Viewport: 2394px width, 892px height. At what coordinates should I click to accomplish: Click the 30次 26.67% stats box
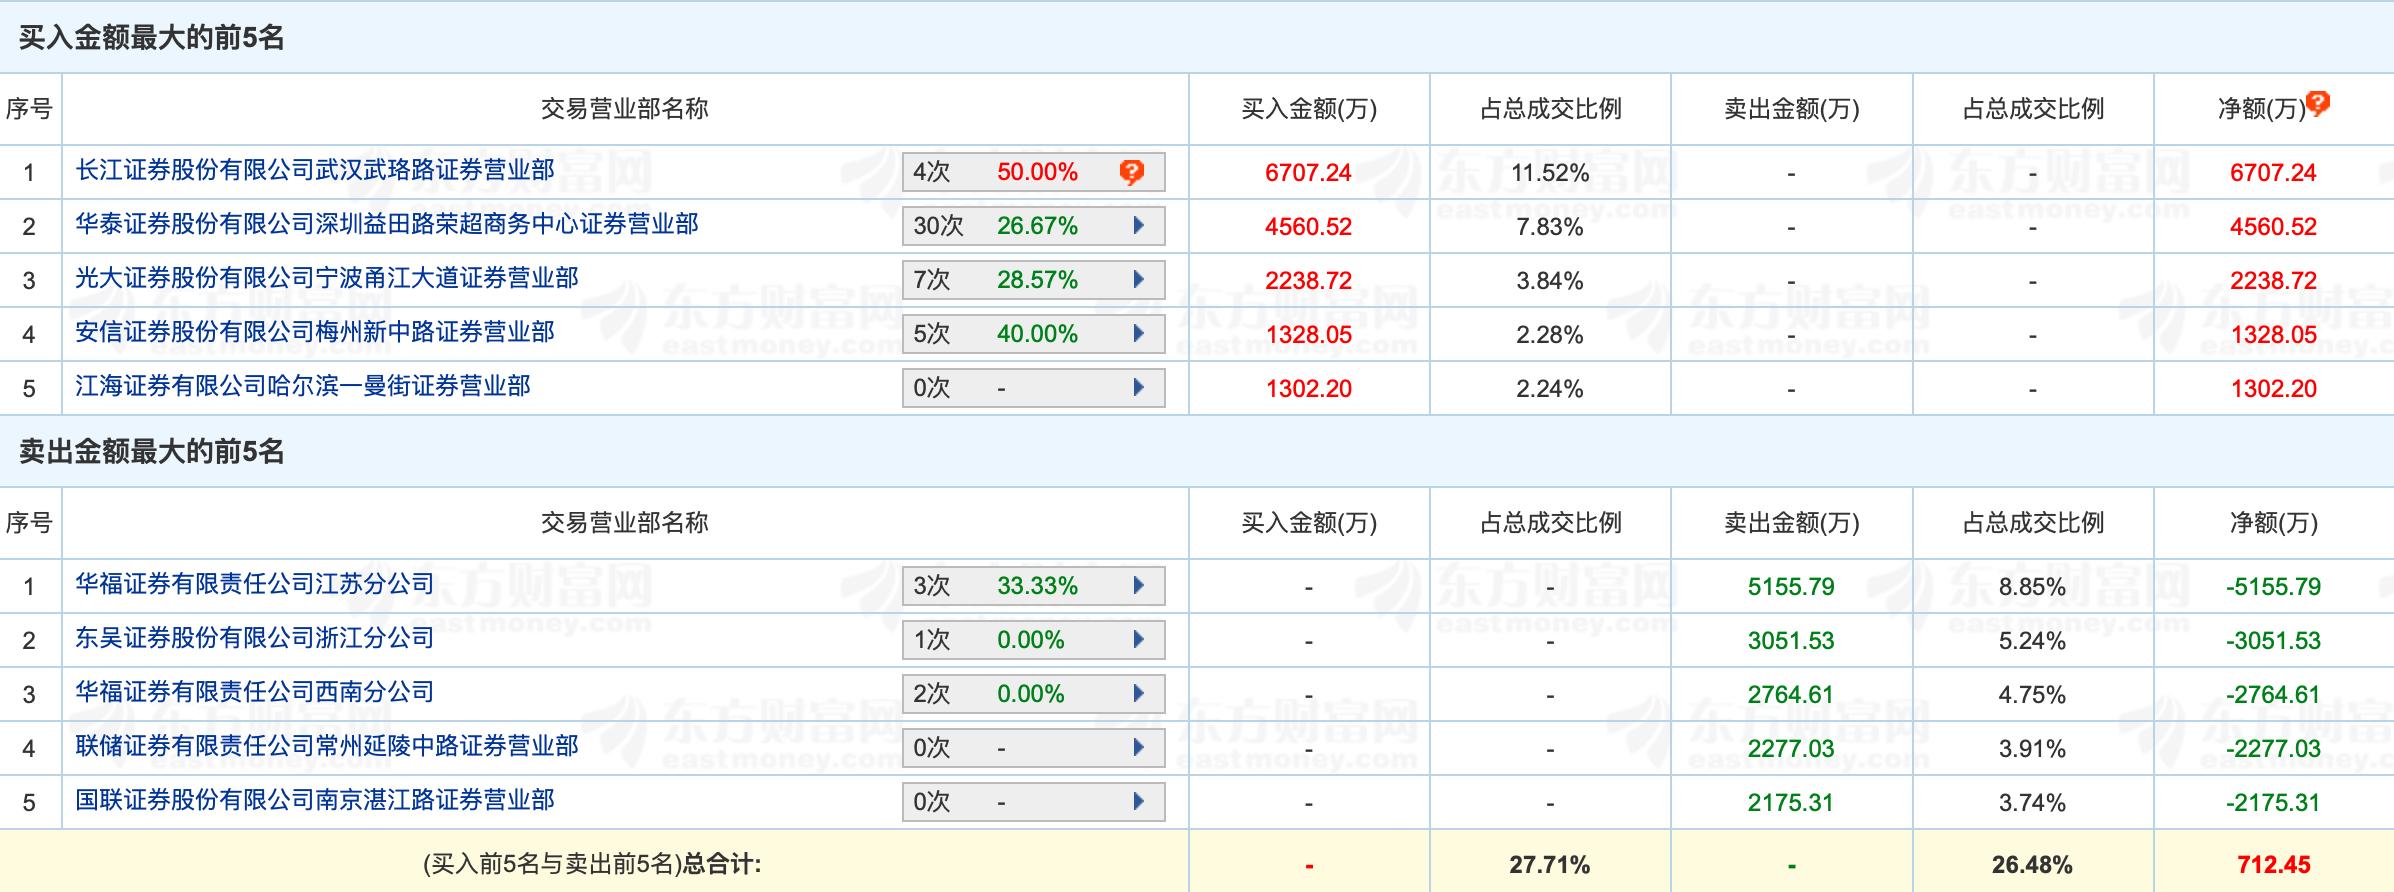(x=1034, y=226)
